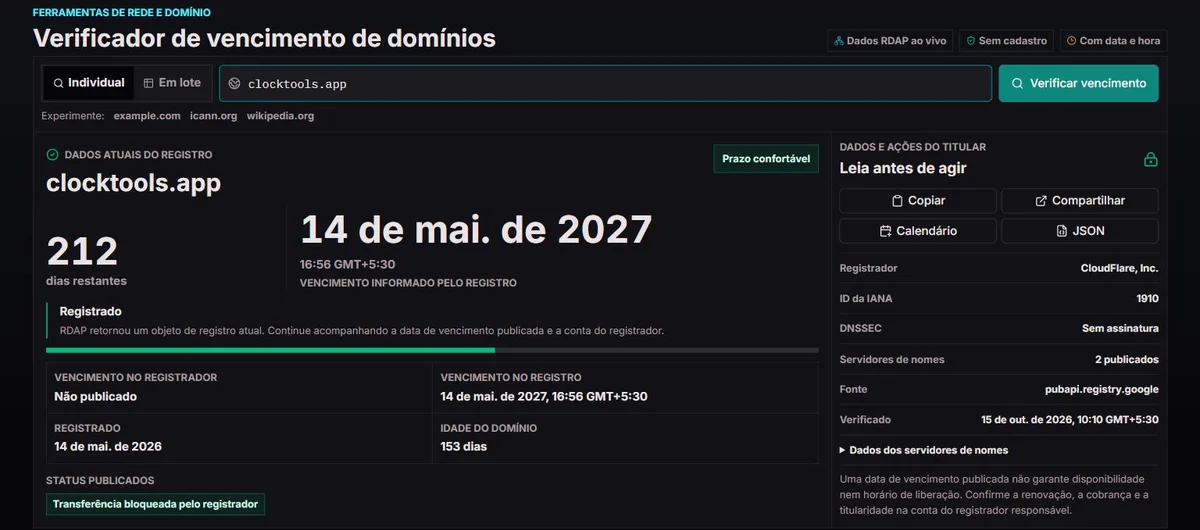Click search icon in Verificar vencimento button

coord(1017,84)
